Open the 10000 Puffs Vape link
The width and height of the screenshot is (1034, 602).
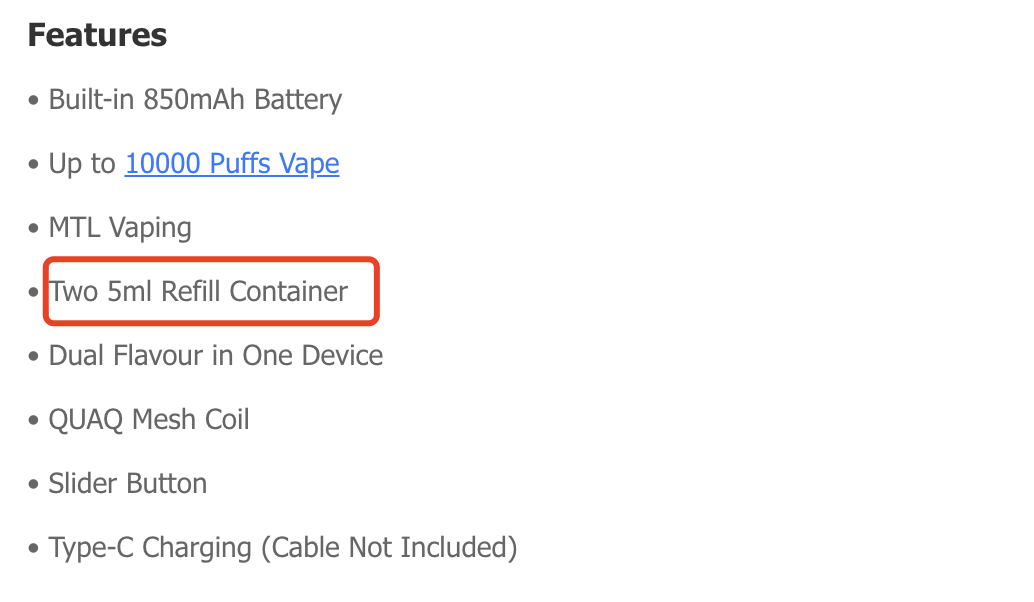pyautogui.click(x=232, y=164)
